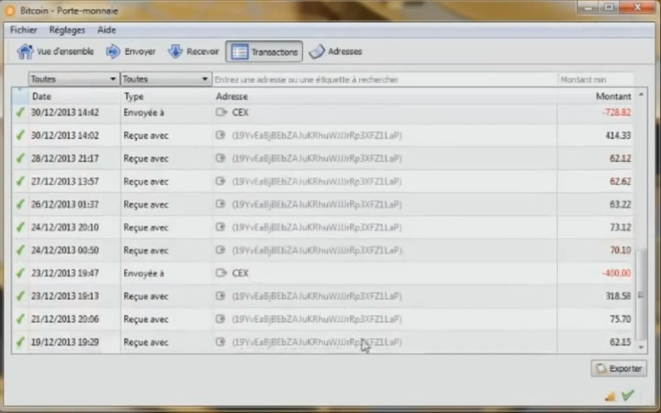Viewport: 661px width, 413px height.
Task: Click the vertical scrollbar thumb of the list
Action: tap(641, 294)
